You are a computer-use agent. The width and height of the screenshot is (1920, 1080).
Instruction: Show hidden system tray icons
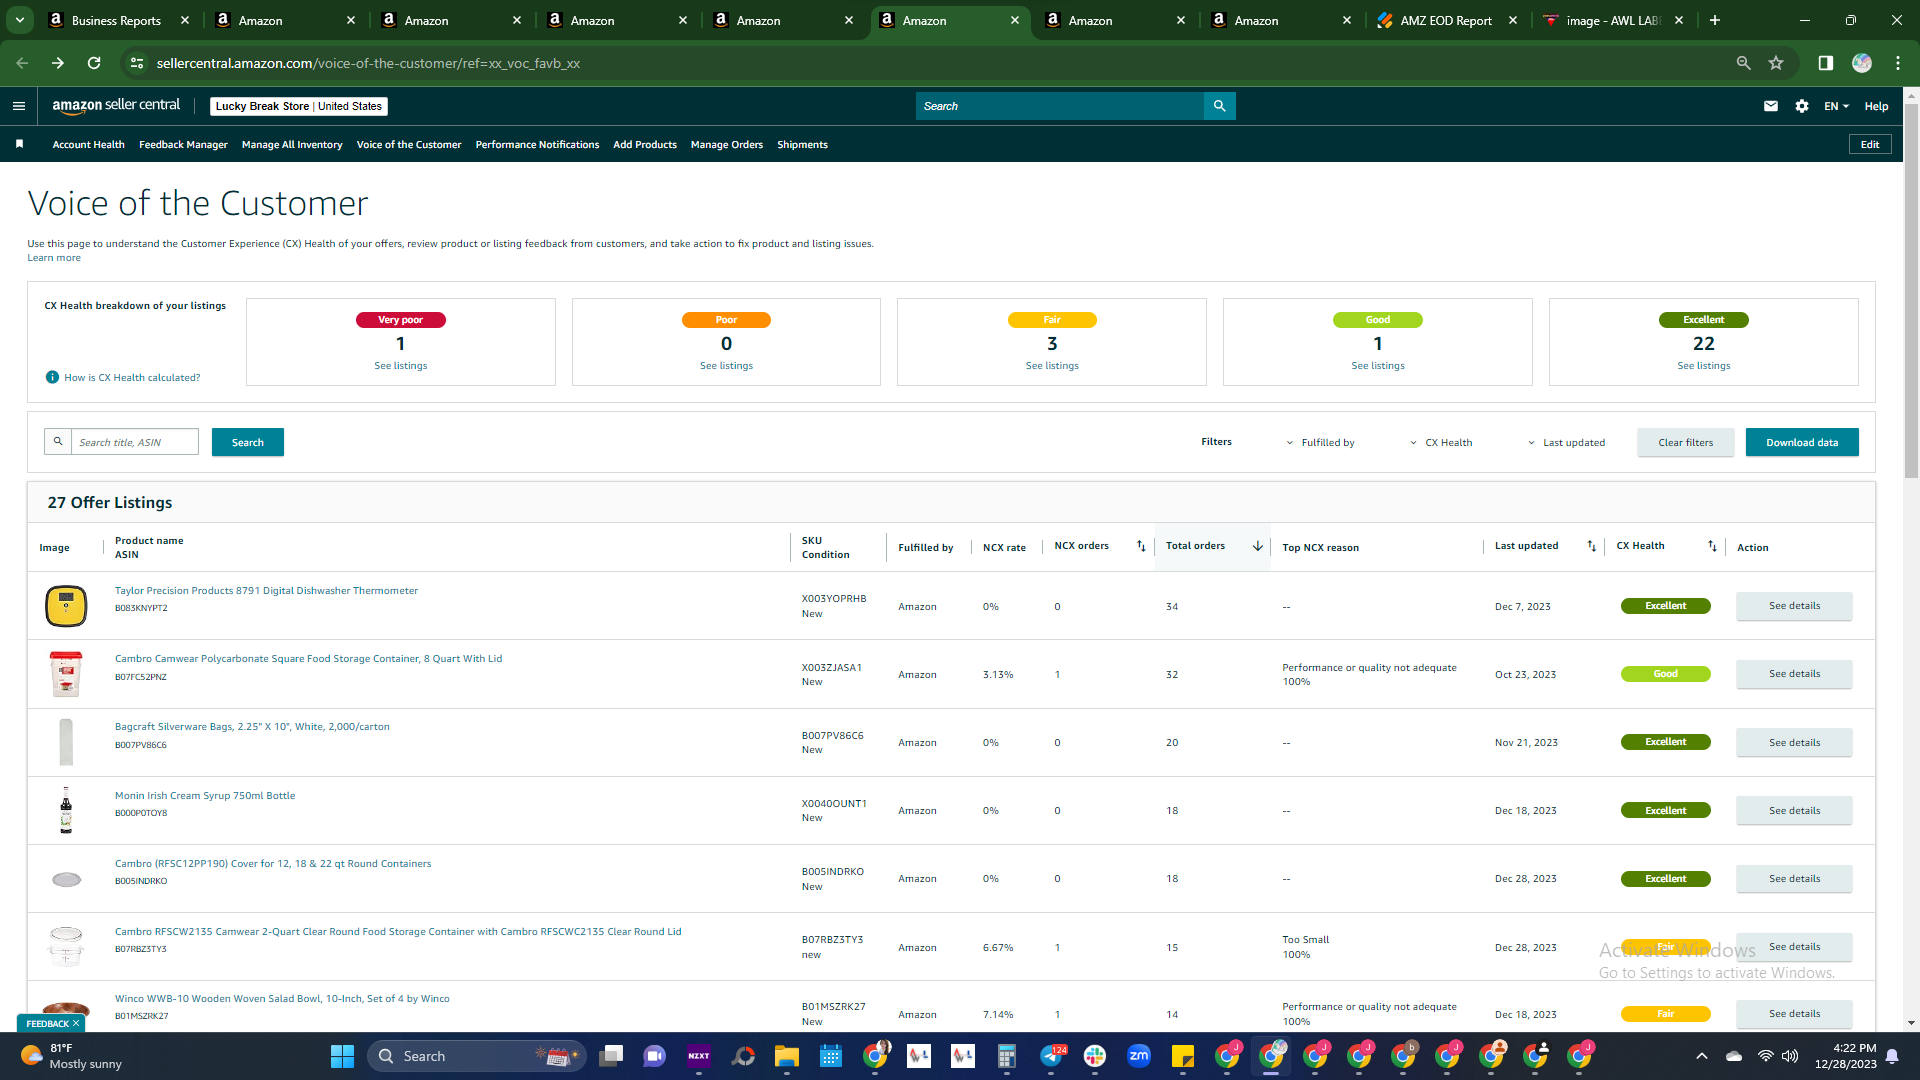pyautogui.click(x=1702, y=1056)
